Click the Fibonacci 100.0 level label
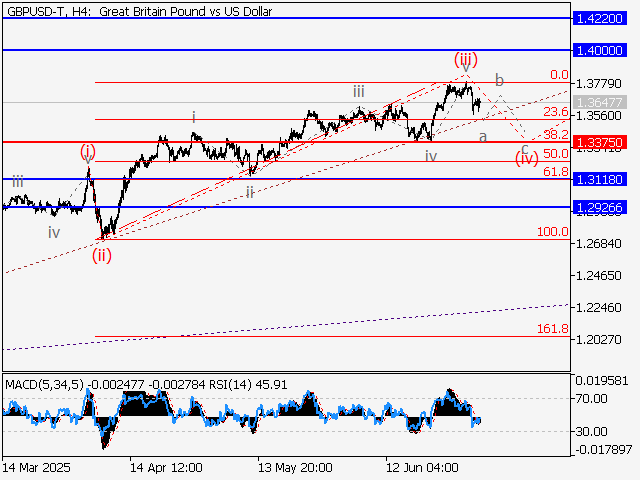Image resolution: width=640 pixels, height=480 pixels. 553,231
